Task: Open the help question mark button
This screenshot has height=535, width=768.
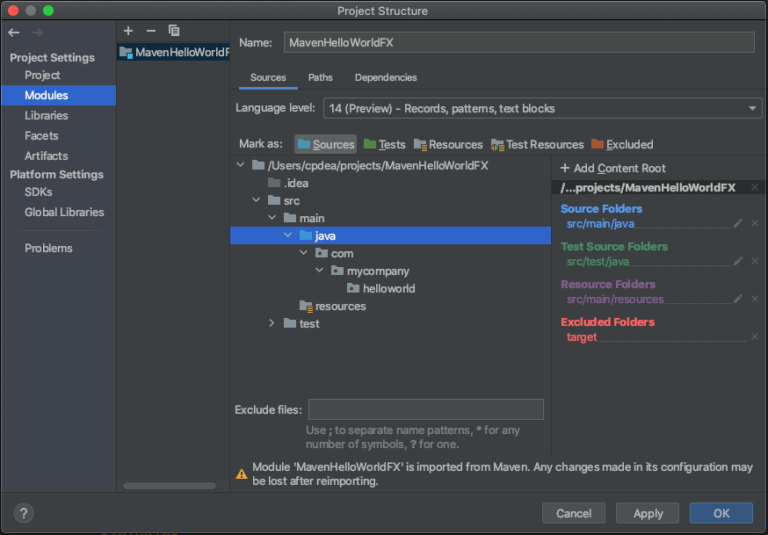Action: (24, 513)
